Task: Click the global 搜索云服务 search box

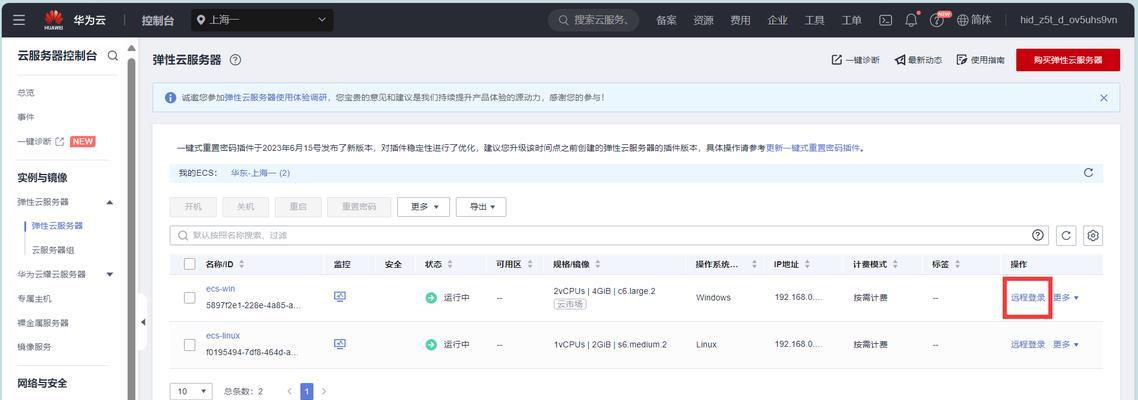Action: click(594, 20)
